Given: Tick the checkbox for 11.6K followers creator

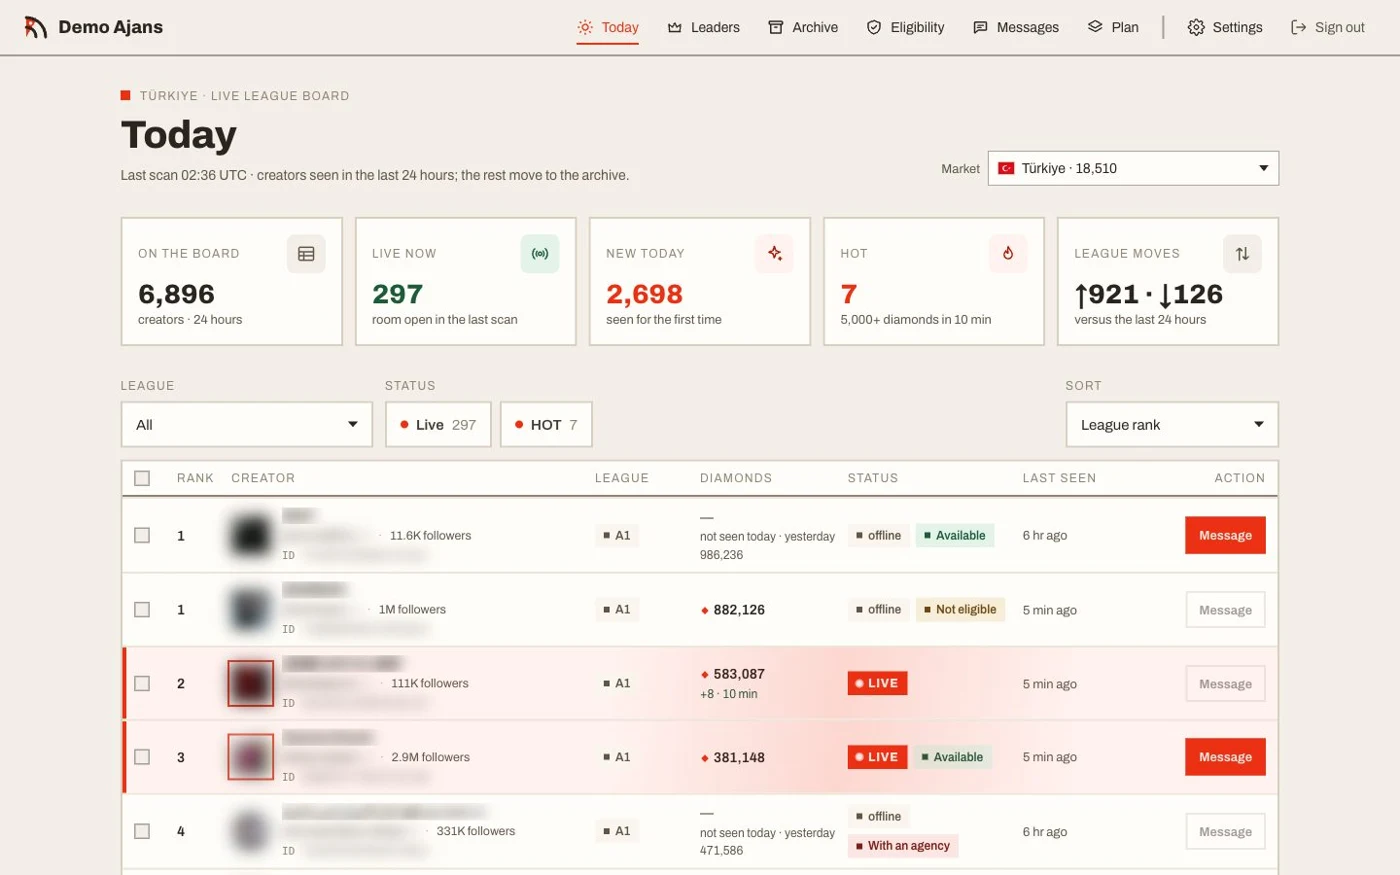Looking at the screenshot, I should coord(142,535).
